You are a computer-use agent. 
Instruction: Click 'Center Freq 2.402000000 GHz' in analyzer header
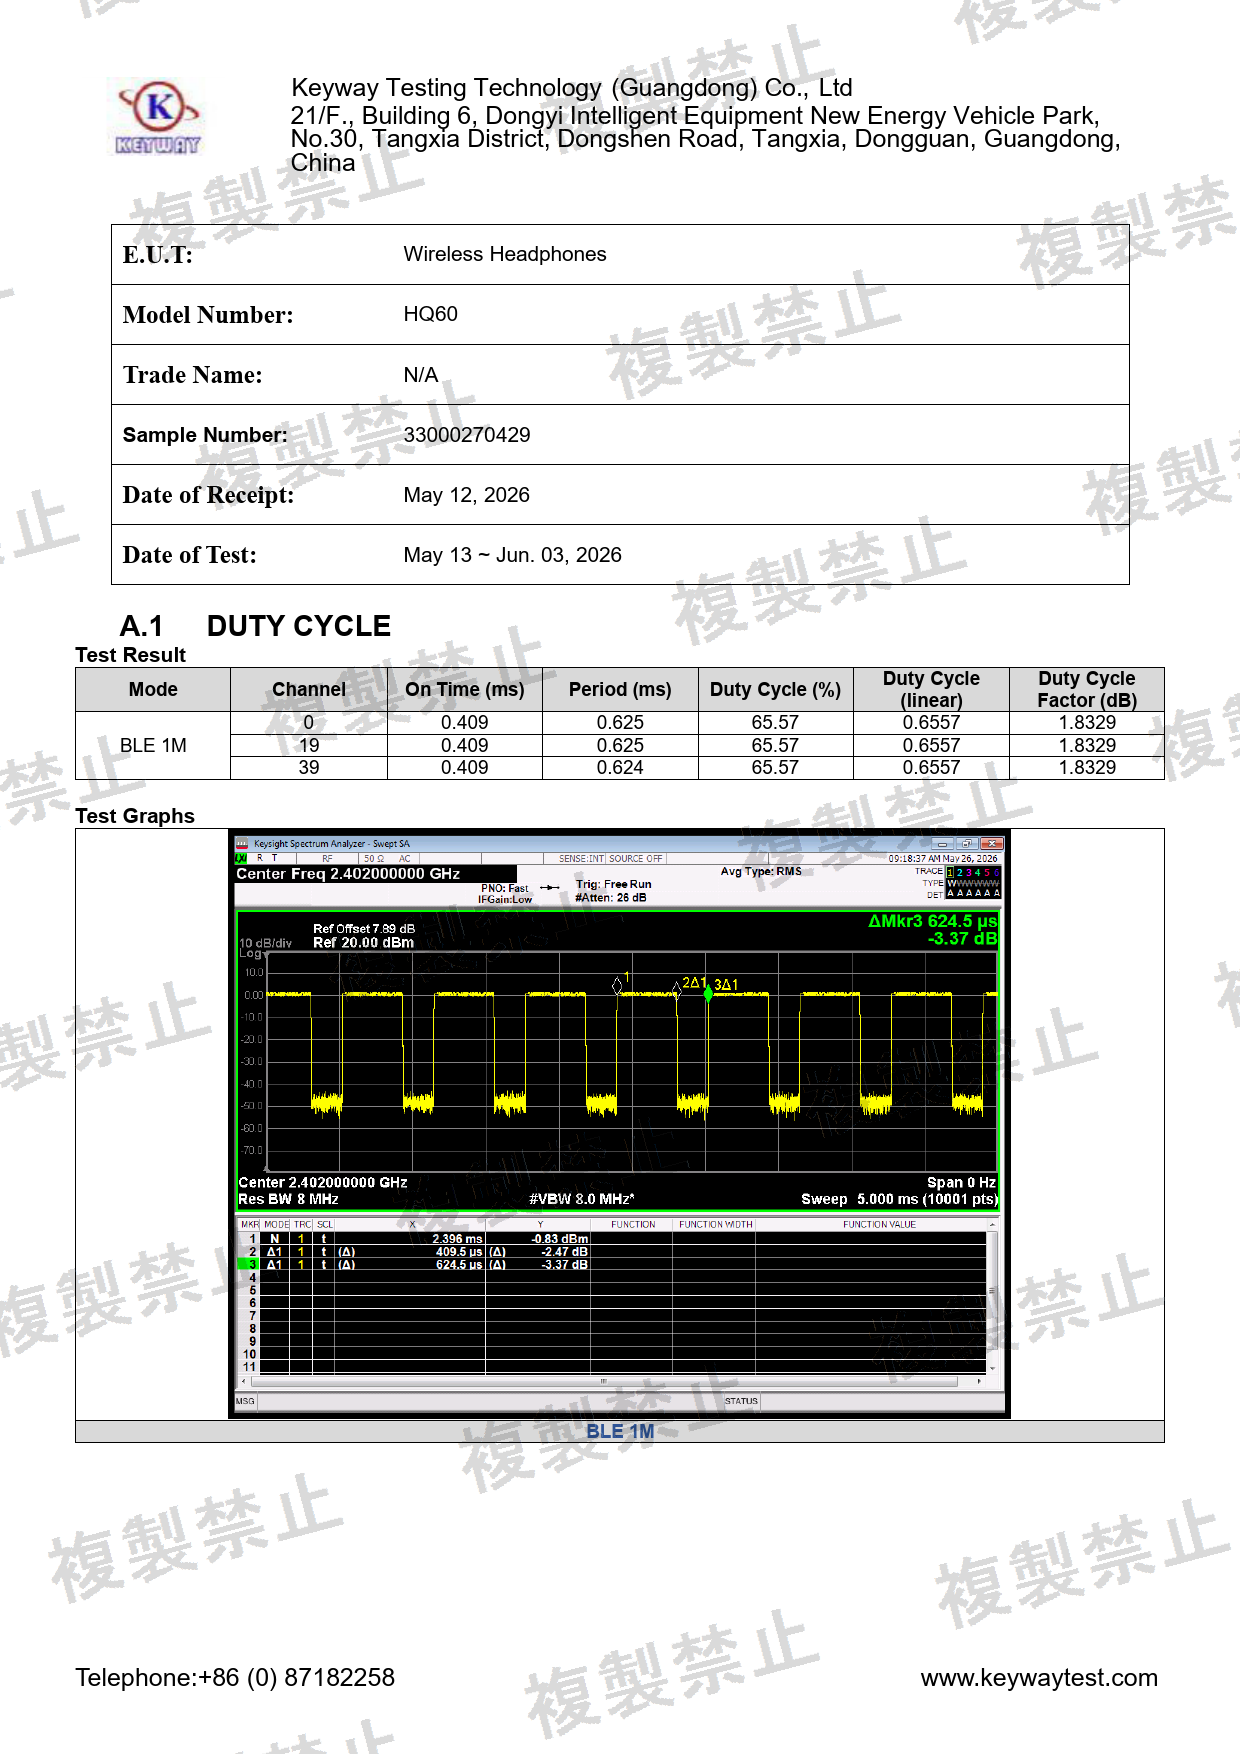(x=348, y=874)
